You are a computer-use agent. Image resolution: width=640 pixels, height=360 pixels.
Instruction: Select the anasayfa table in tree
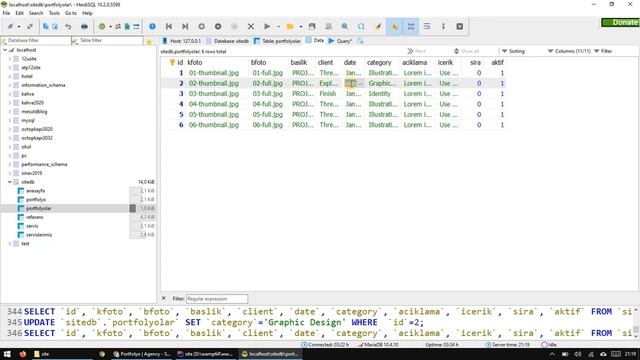click(35, 191)
